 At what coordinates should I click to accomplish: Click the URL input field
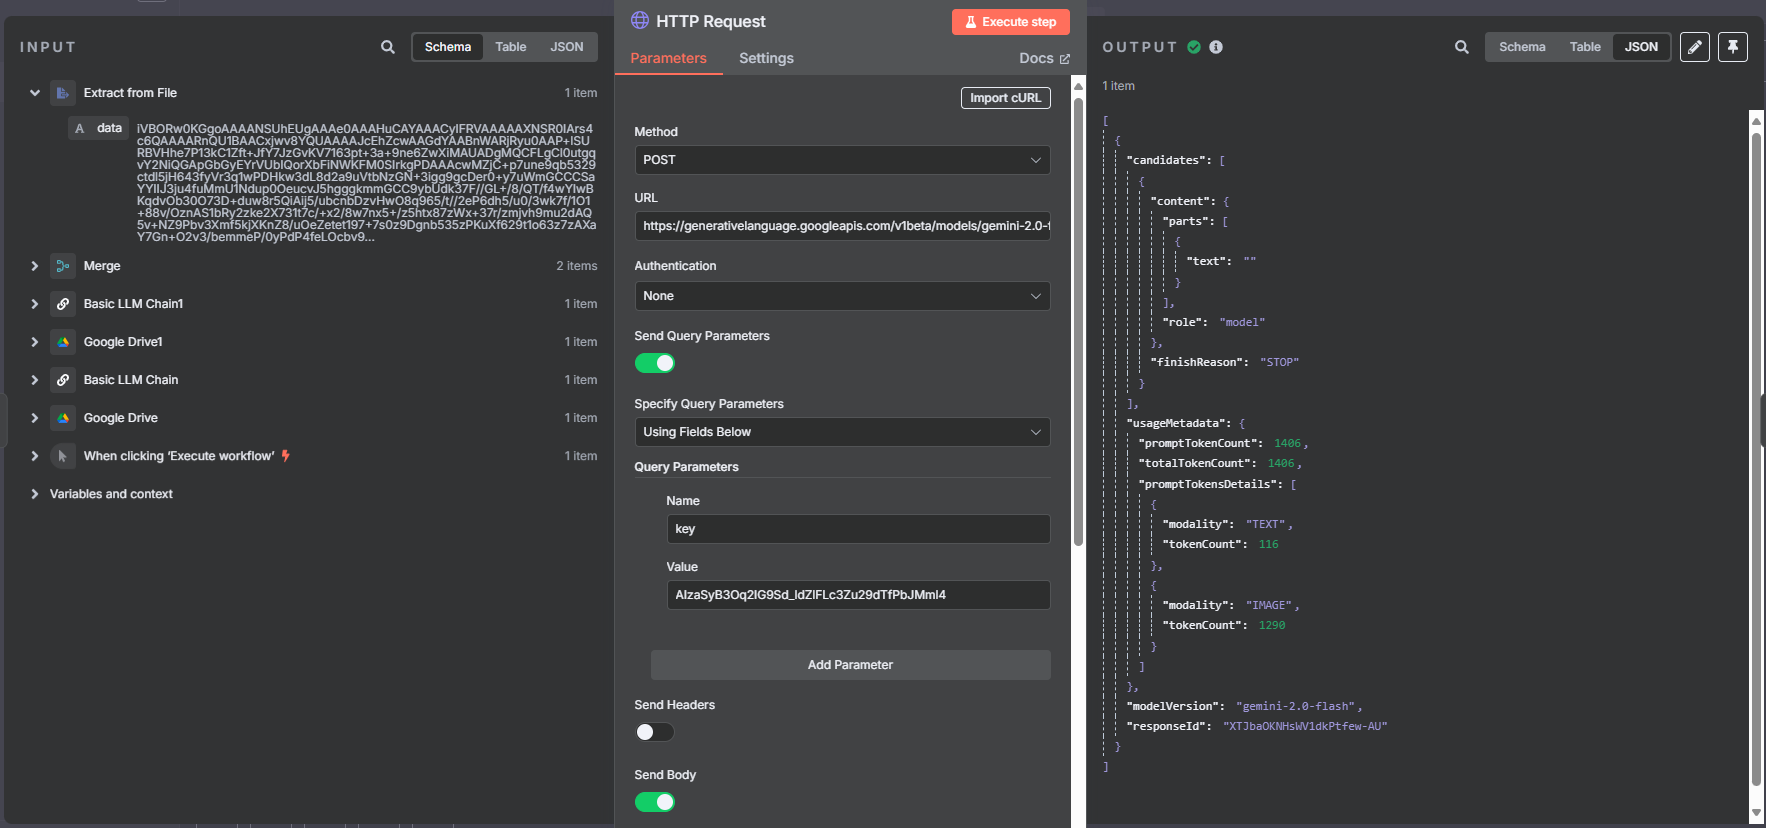[842, 226]
